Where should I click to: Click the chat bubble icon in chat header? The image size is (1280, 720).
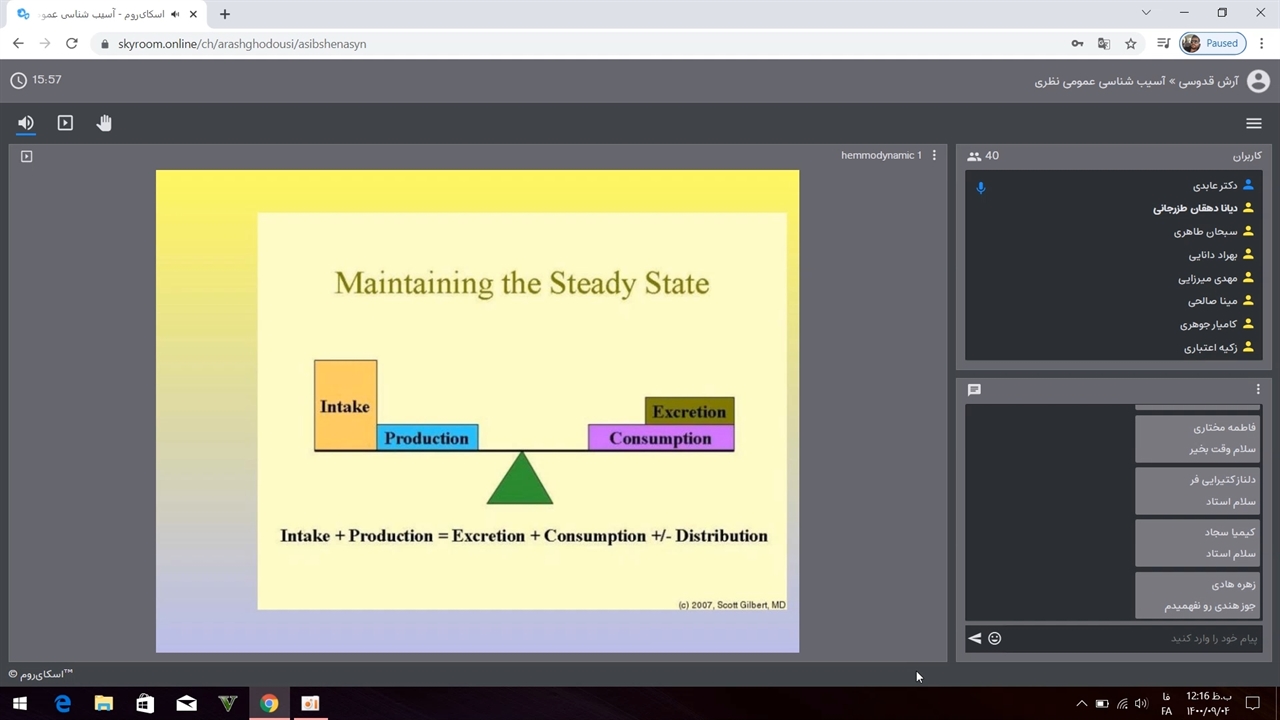(974, 390)
